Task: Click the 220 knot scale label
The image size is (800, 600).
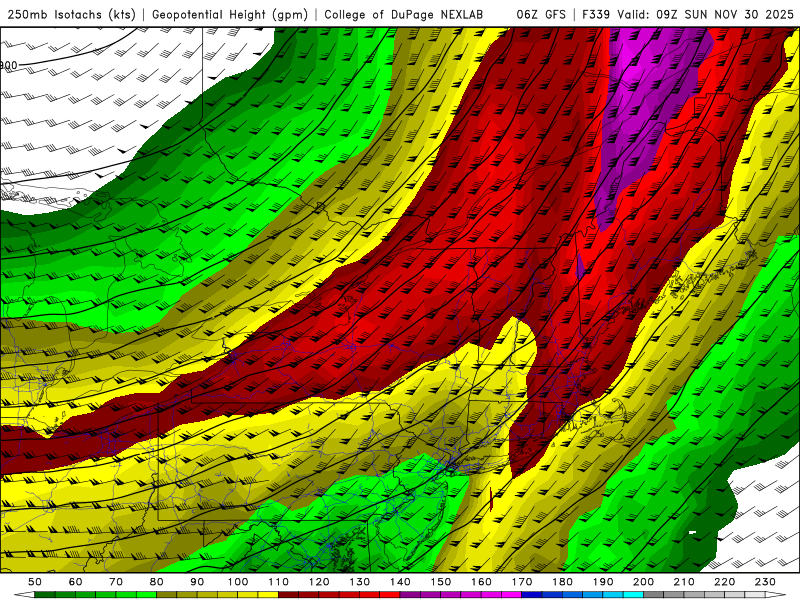Action: (724, 582)
